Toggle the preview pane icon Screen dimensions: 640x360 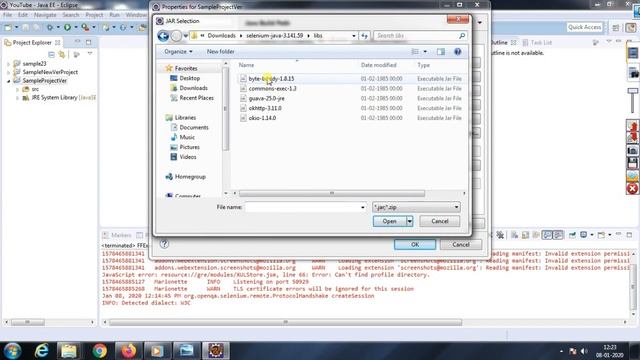coord(441,51)
